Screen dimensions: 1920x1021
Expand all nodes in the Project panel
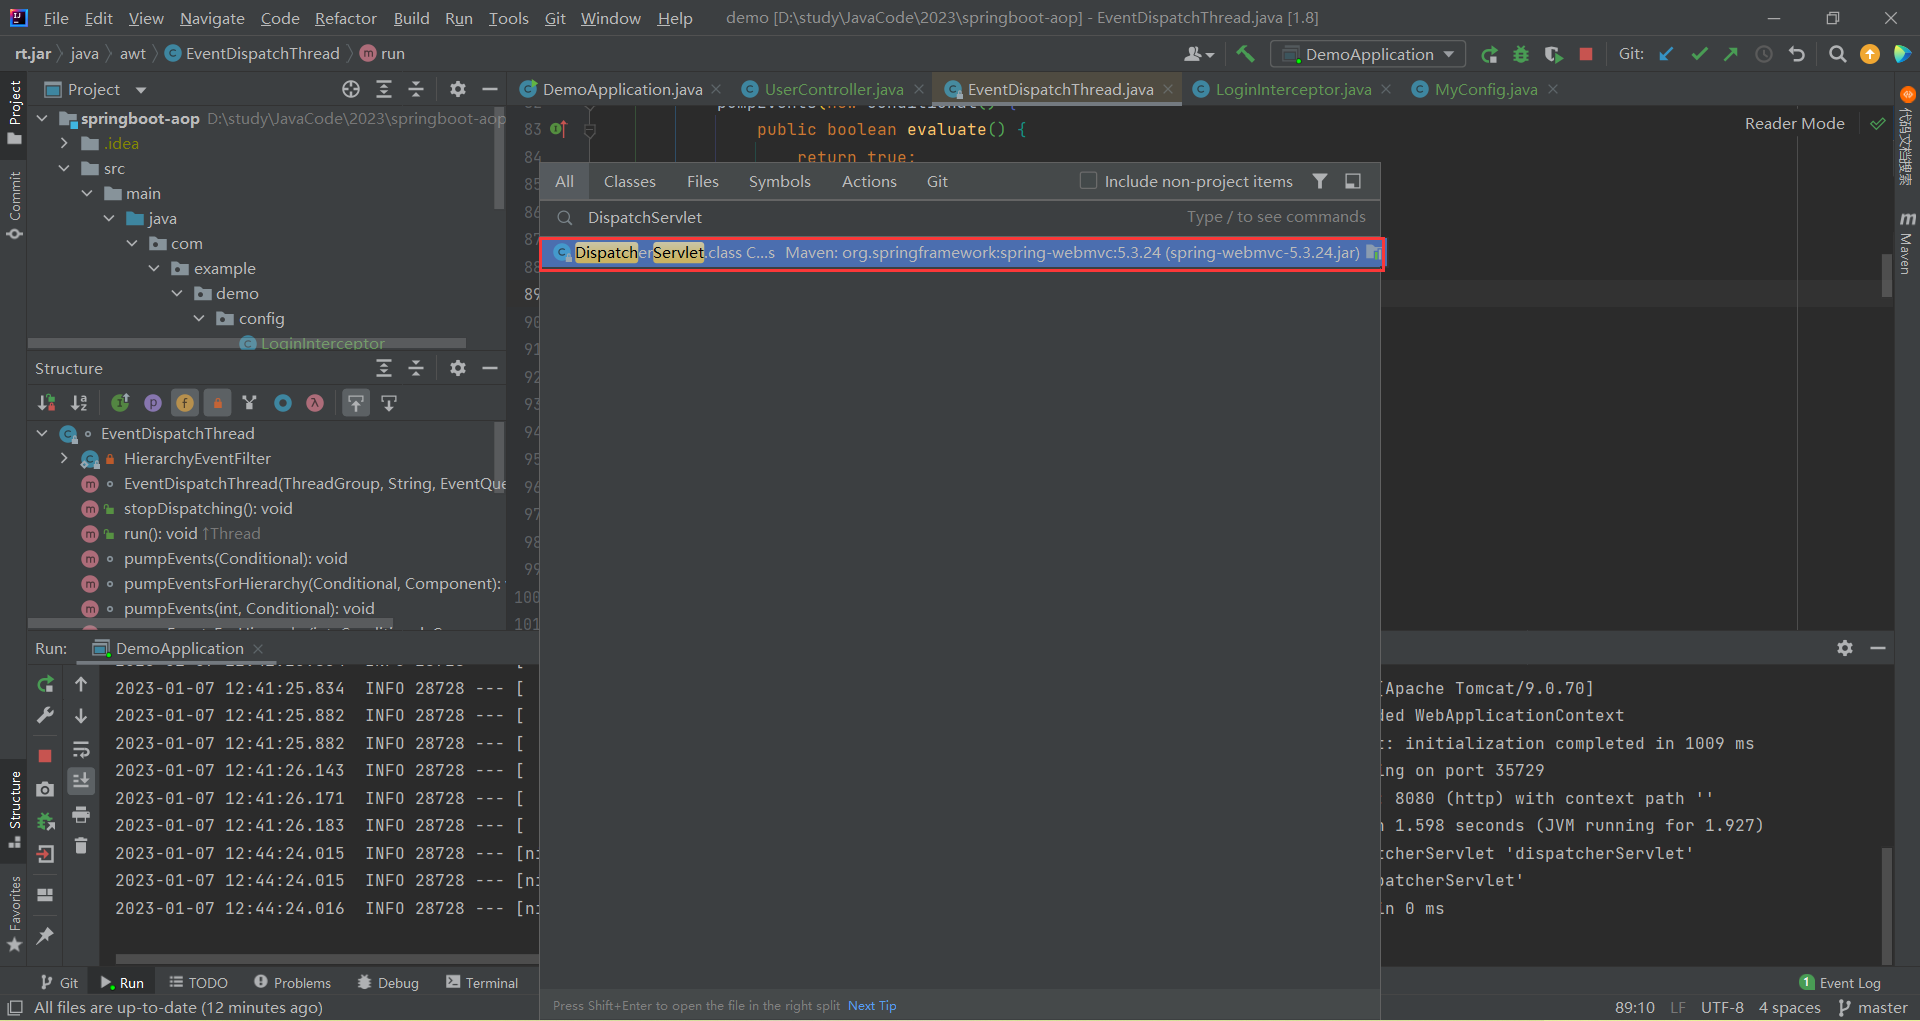click(384, 89)
